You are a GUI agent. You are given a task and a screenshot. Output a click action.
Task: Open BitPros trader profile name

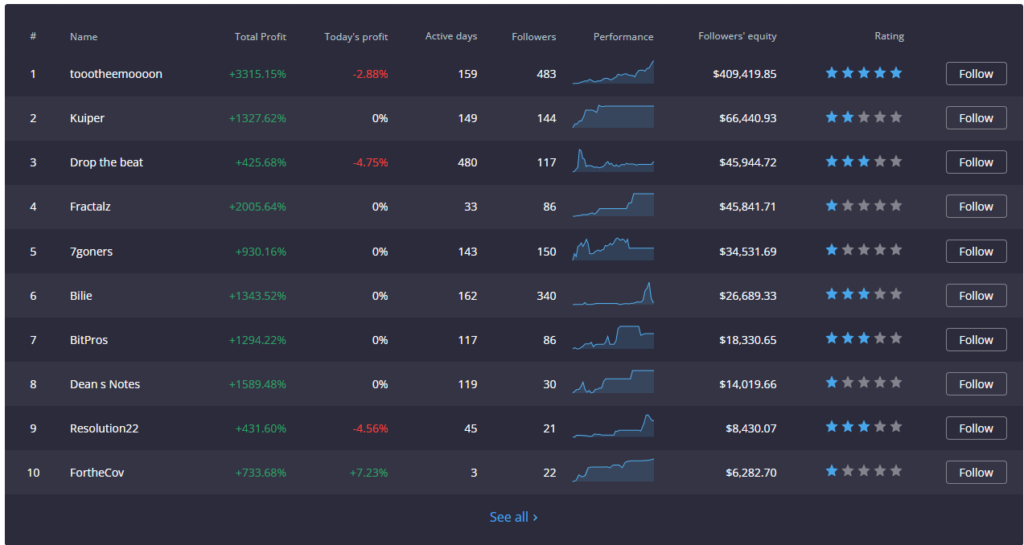pyautogui.click(x=89, y=340)
